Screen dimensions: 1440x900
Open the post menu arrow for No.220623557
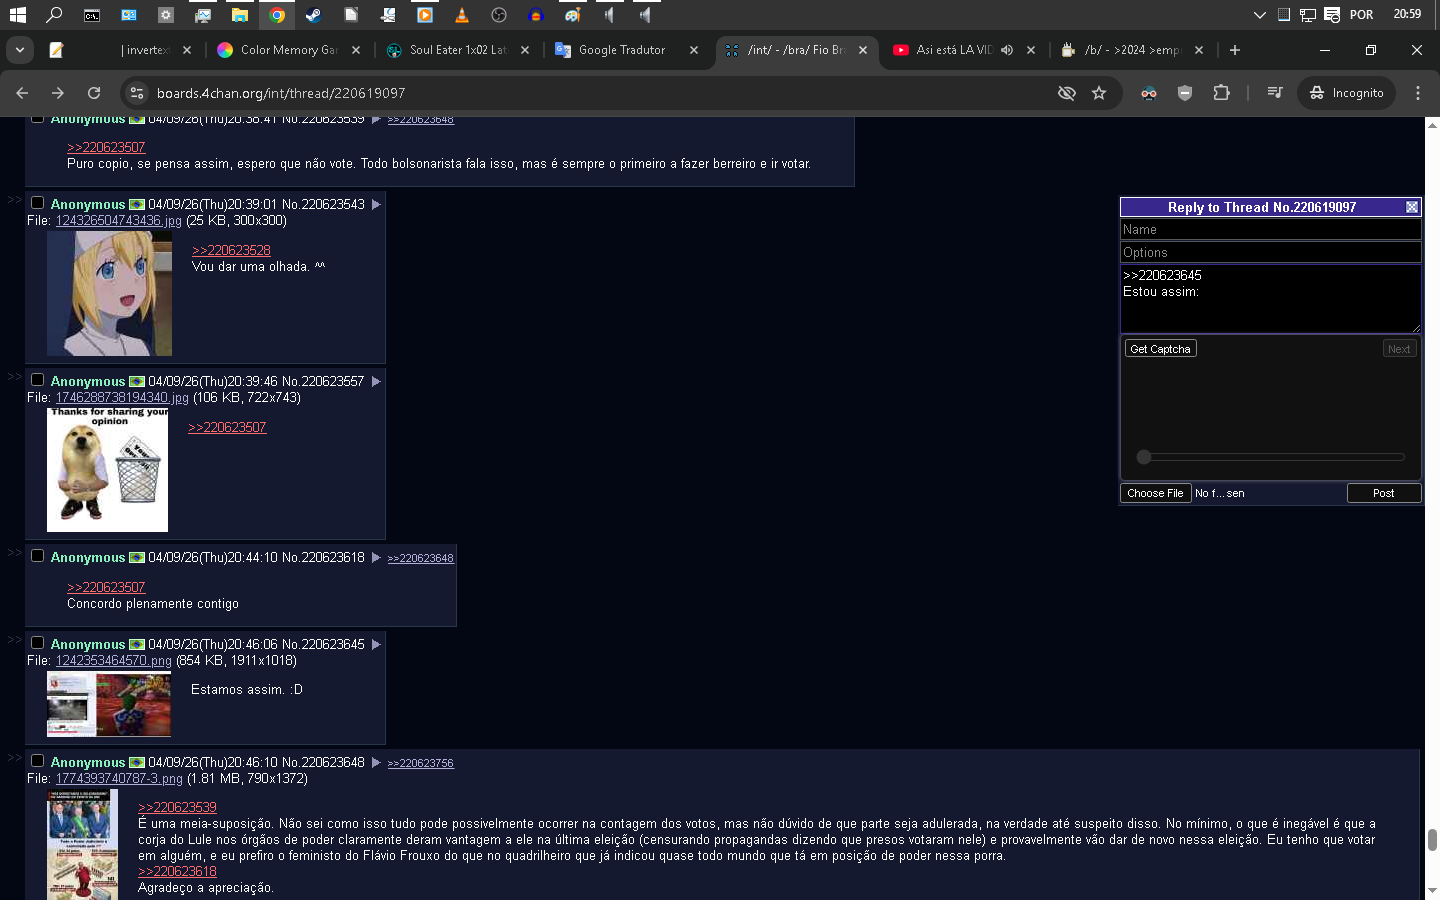(376, 381)
